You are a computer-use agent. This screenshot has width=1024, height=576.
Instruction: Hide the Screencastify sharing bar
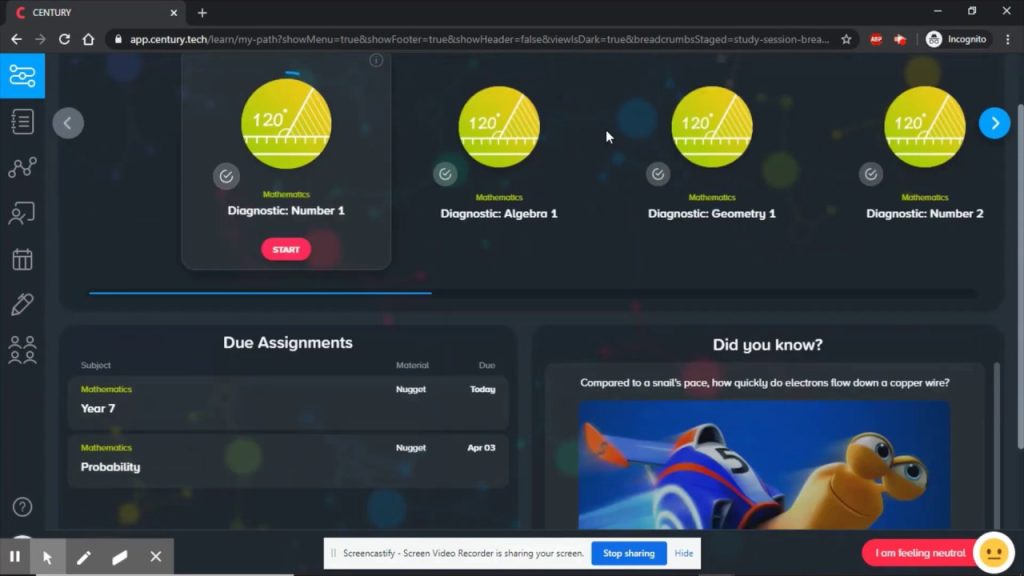(x=684, y=553)
